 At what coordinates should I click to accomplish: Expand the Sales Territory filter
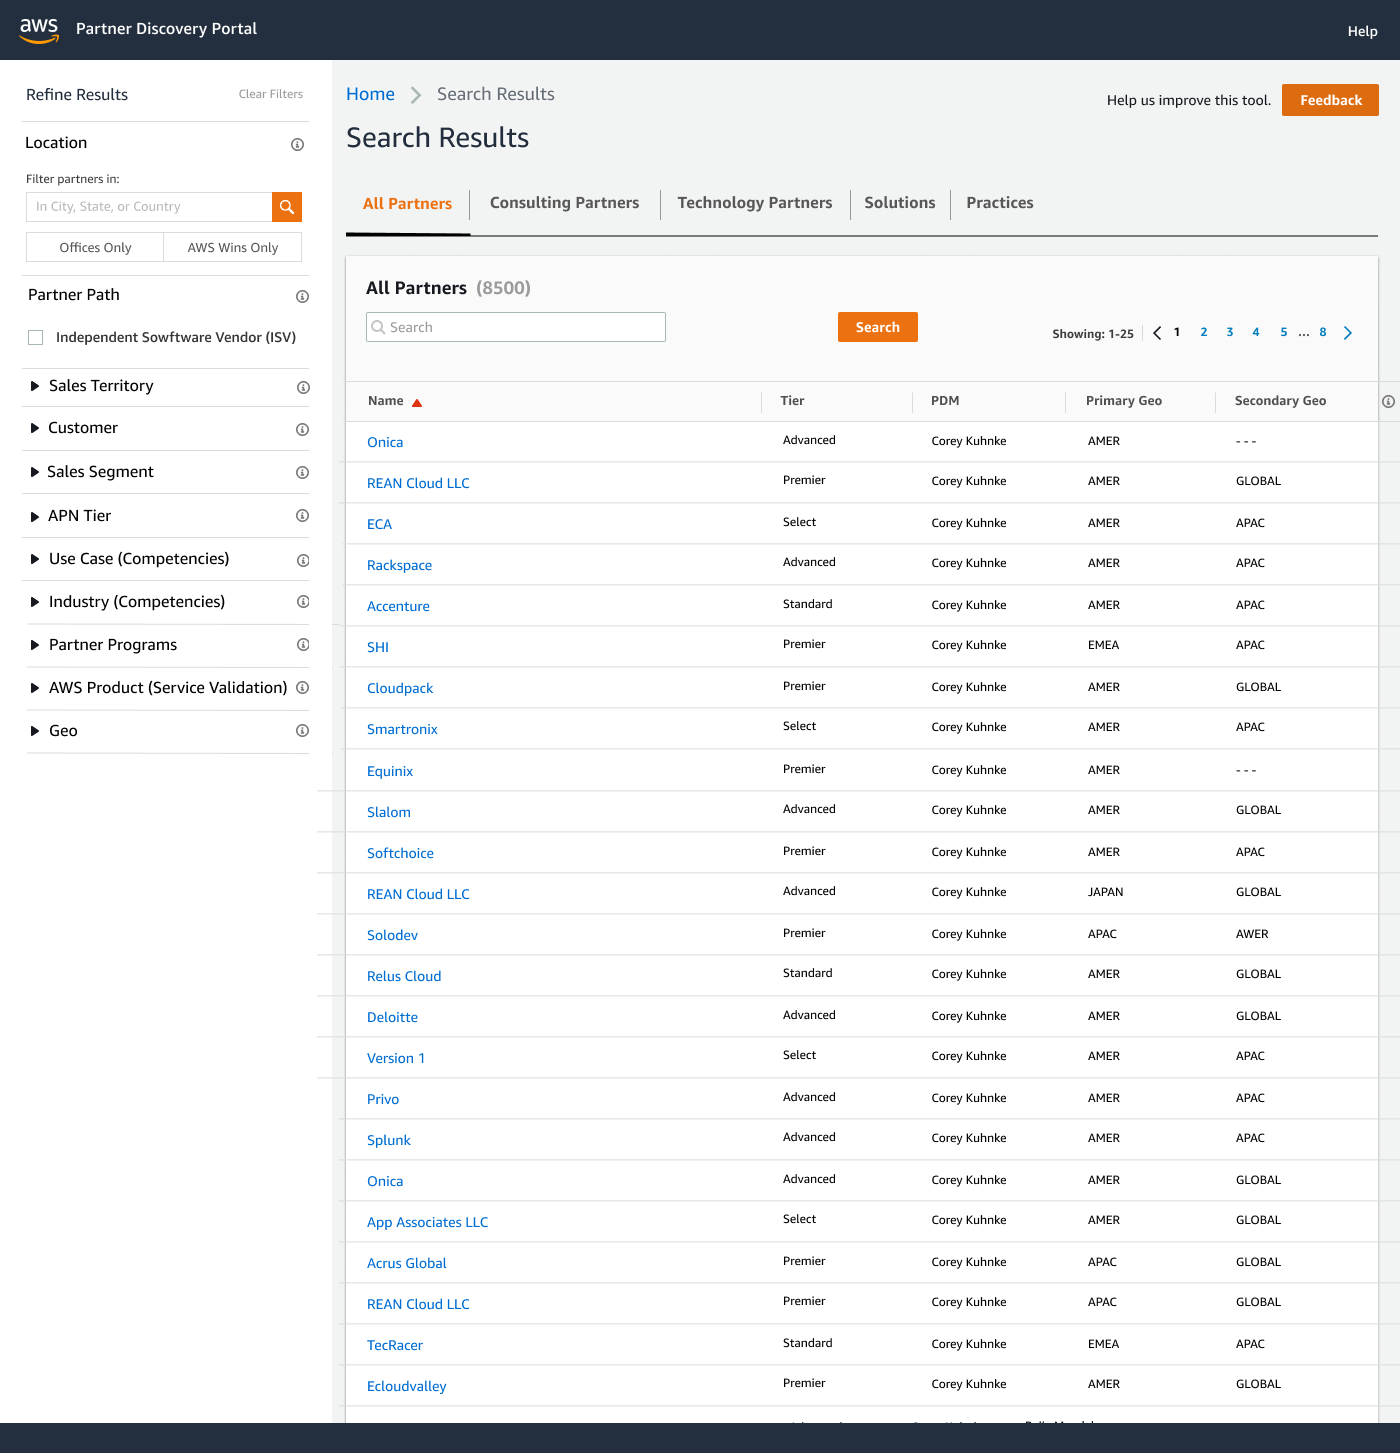point(35,386)
